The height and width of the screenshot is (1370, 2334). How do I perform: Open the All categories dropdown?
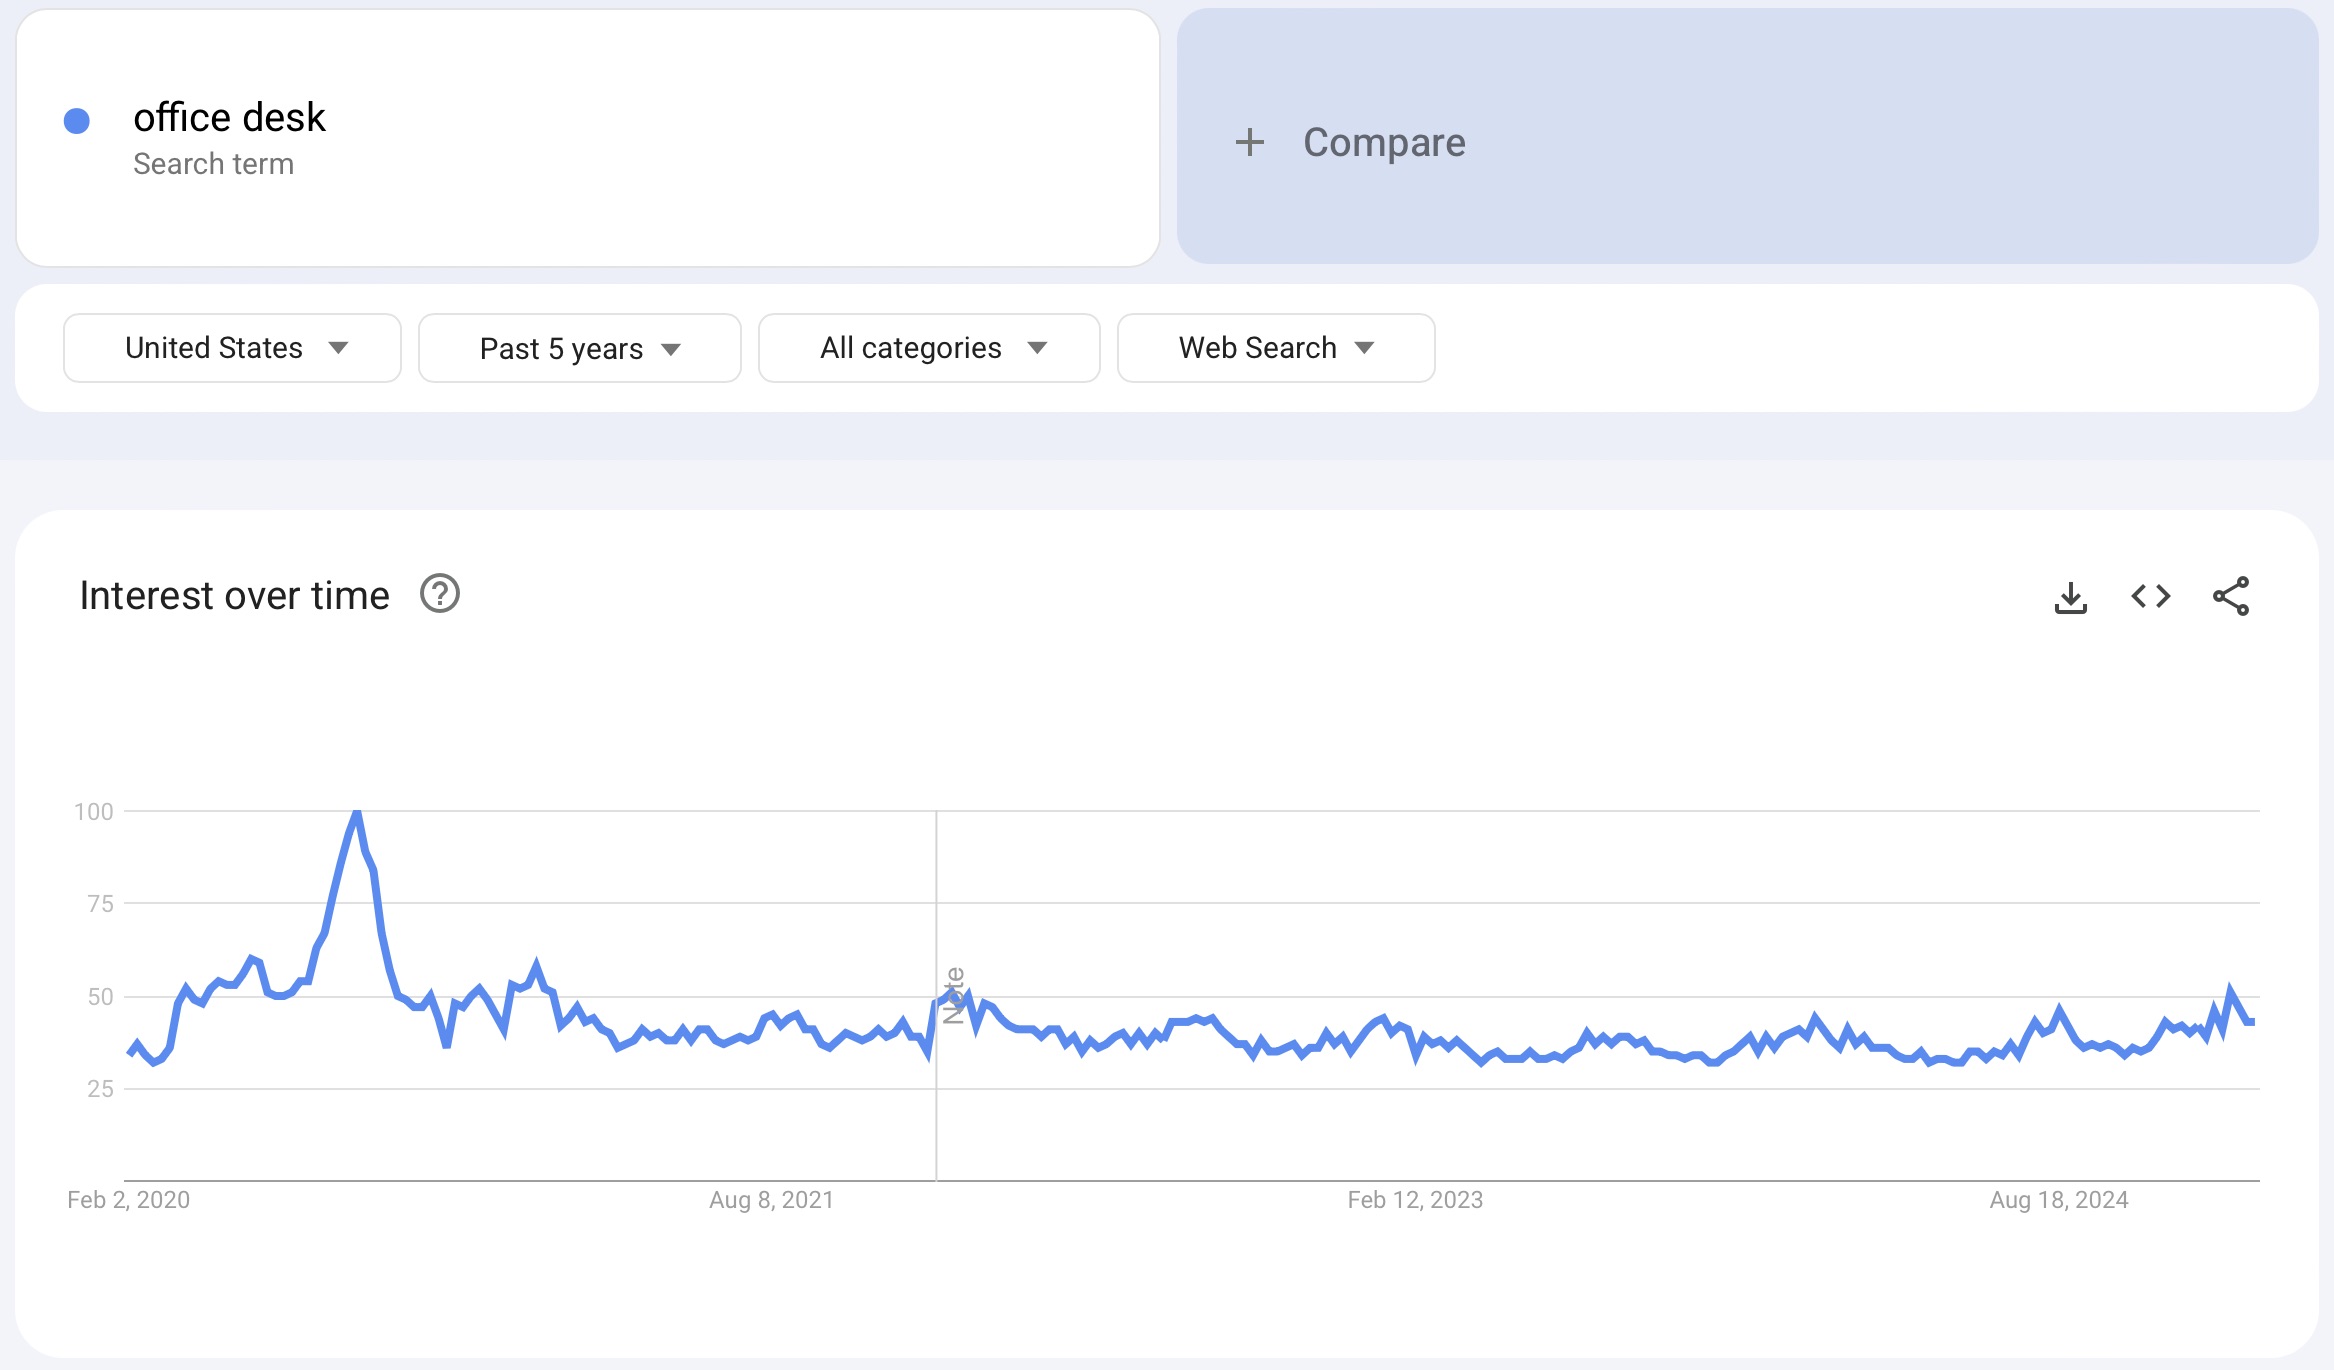(x=929, y=348)
